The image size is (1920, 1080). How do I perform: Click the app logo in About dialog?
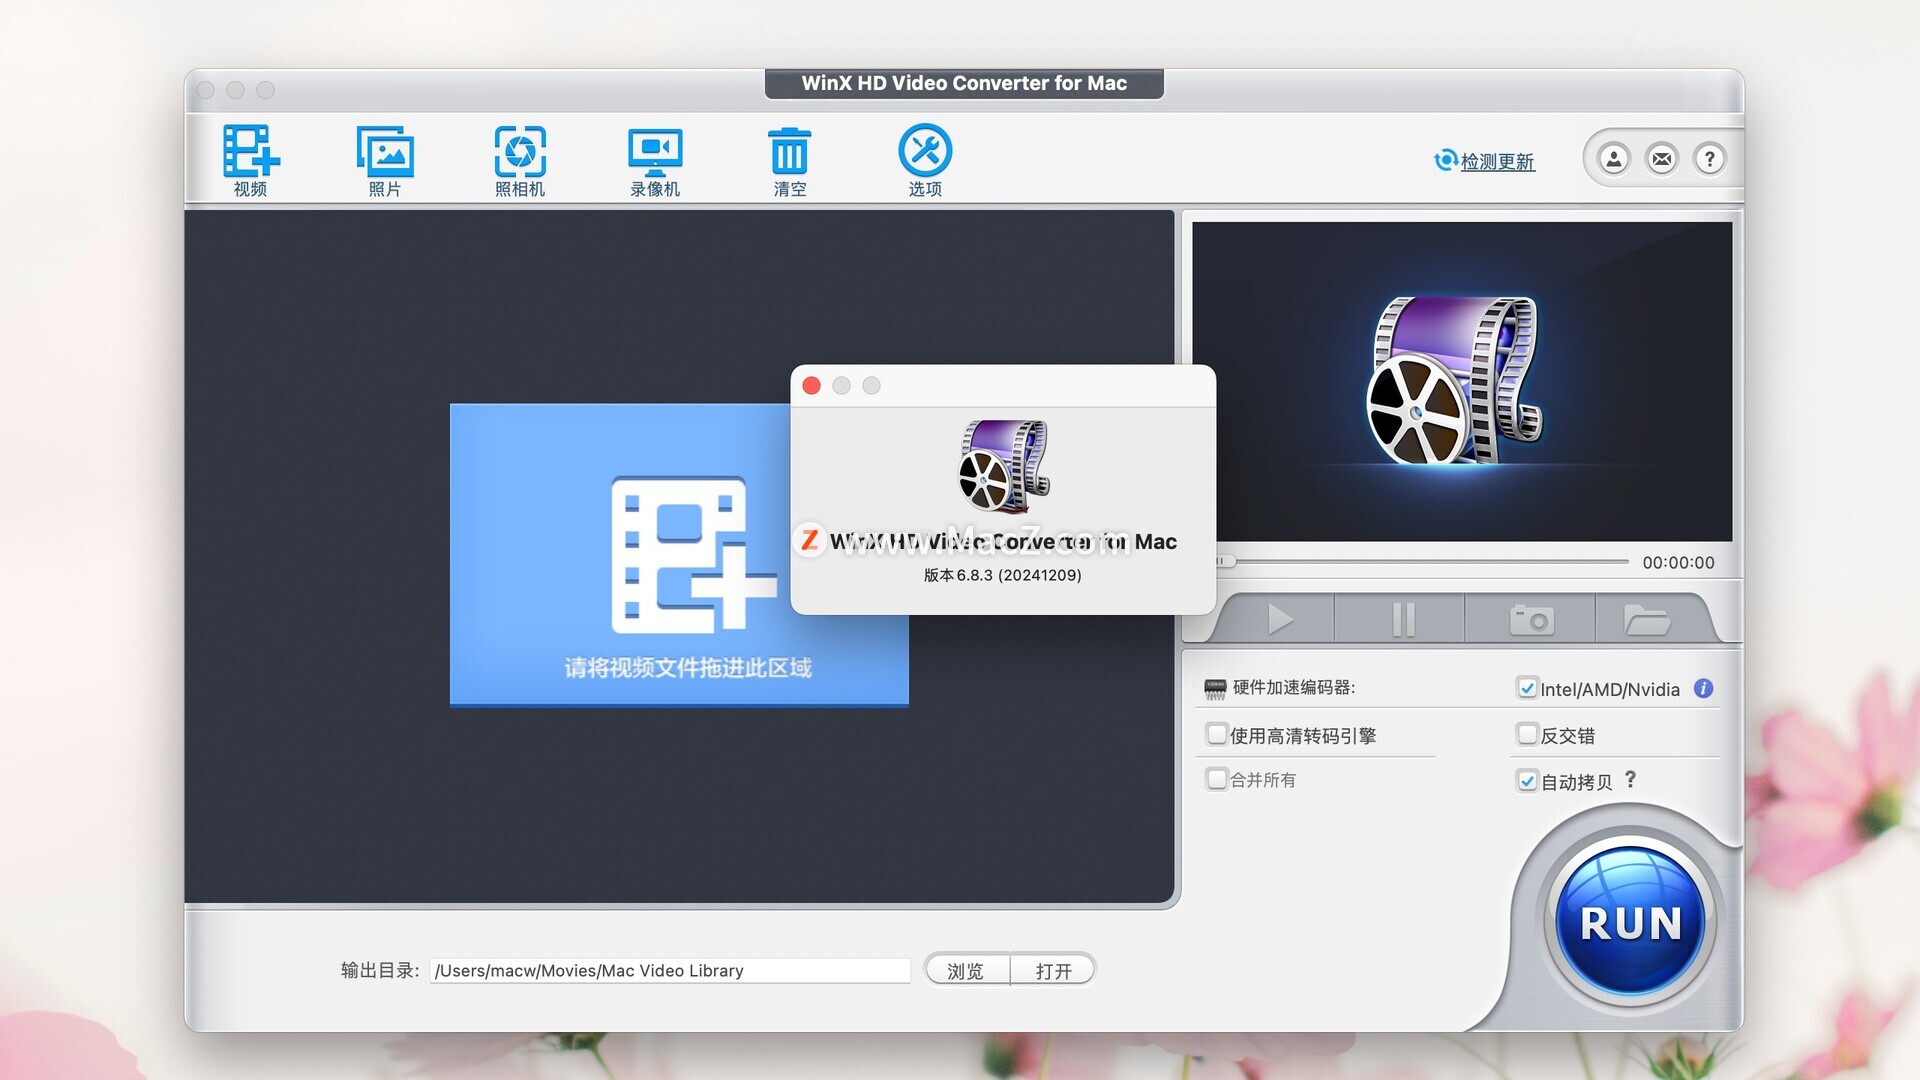click(1003, 466)
